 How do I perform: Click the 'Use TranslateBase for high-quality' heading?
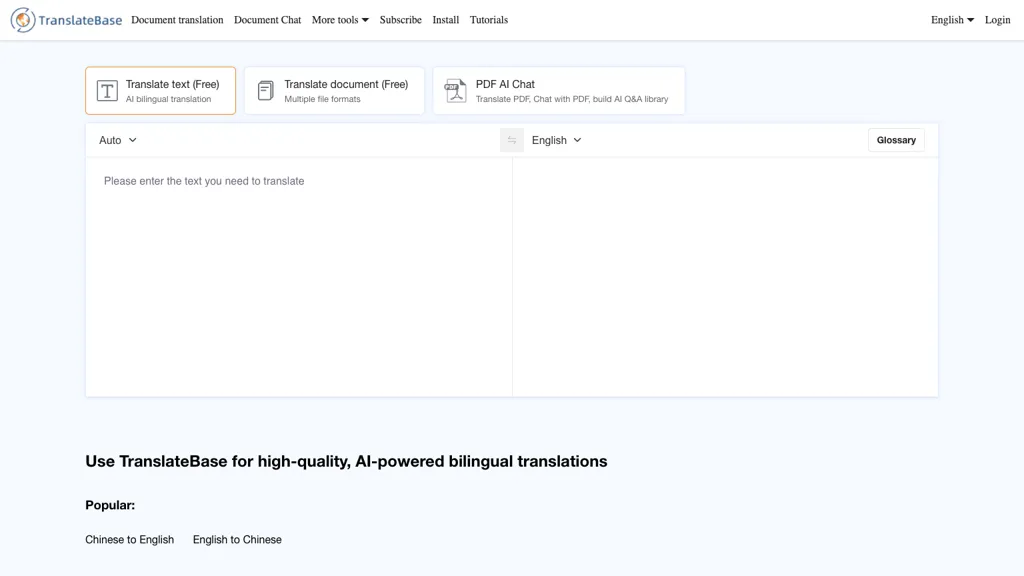click(346, 462)
